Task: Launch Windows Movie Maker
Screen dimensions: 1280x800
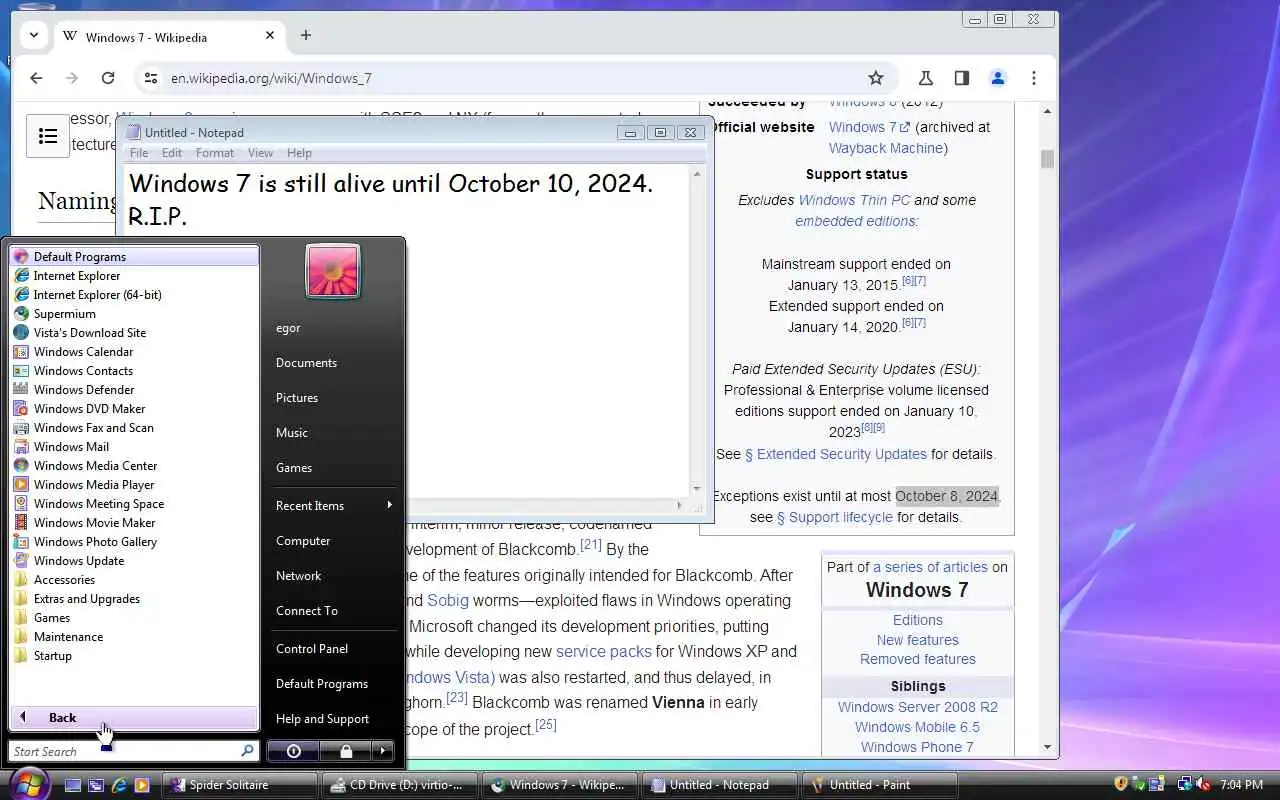Action: pos(134,523)
